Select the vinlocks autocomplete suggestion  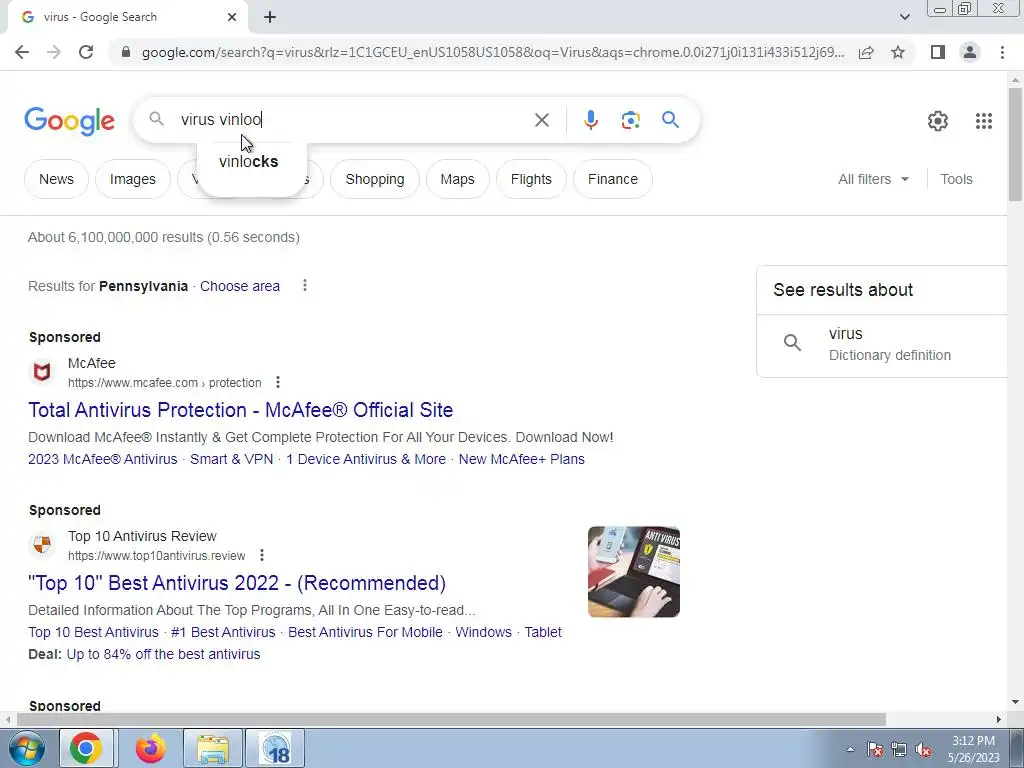tap(249, 161)
